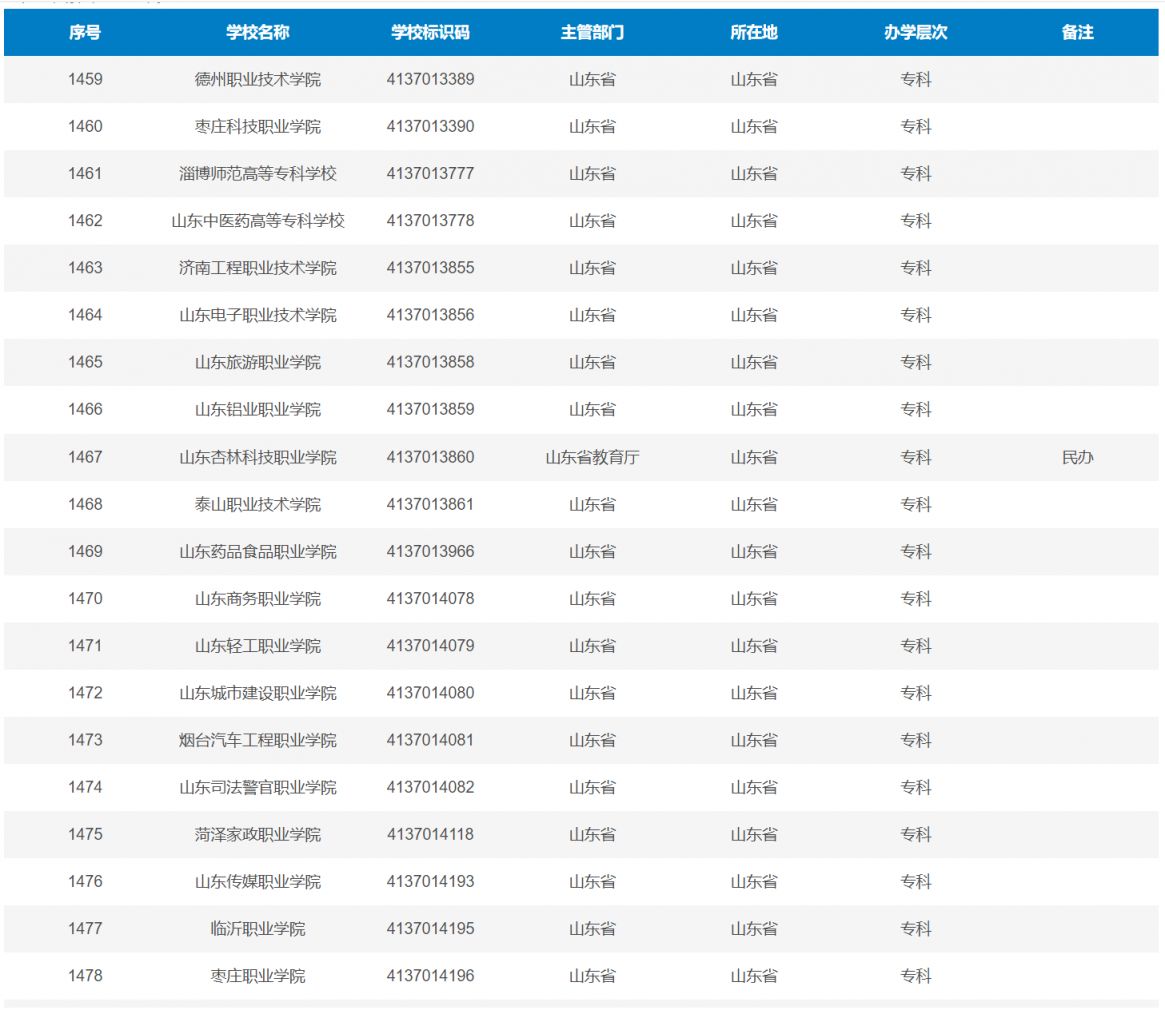This screenshot has height=1022, width=1165.
Task: Click the code 4137013778
Action: tap(430, 221)
